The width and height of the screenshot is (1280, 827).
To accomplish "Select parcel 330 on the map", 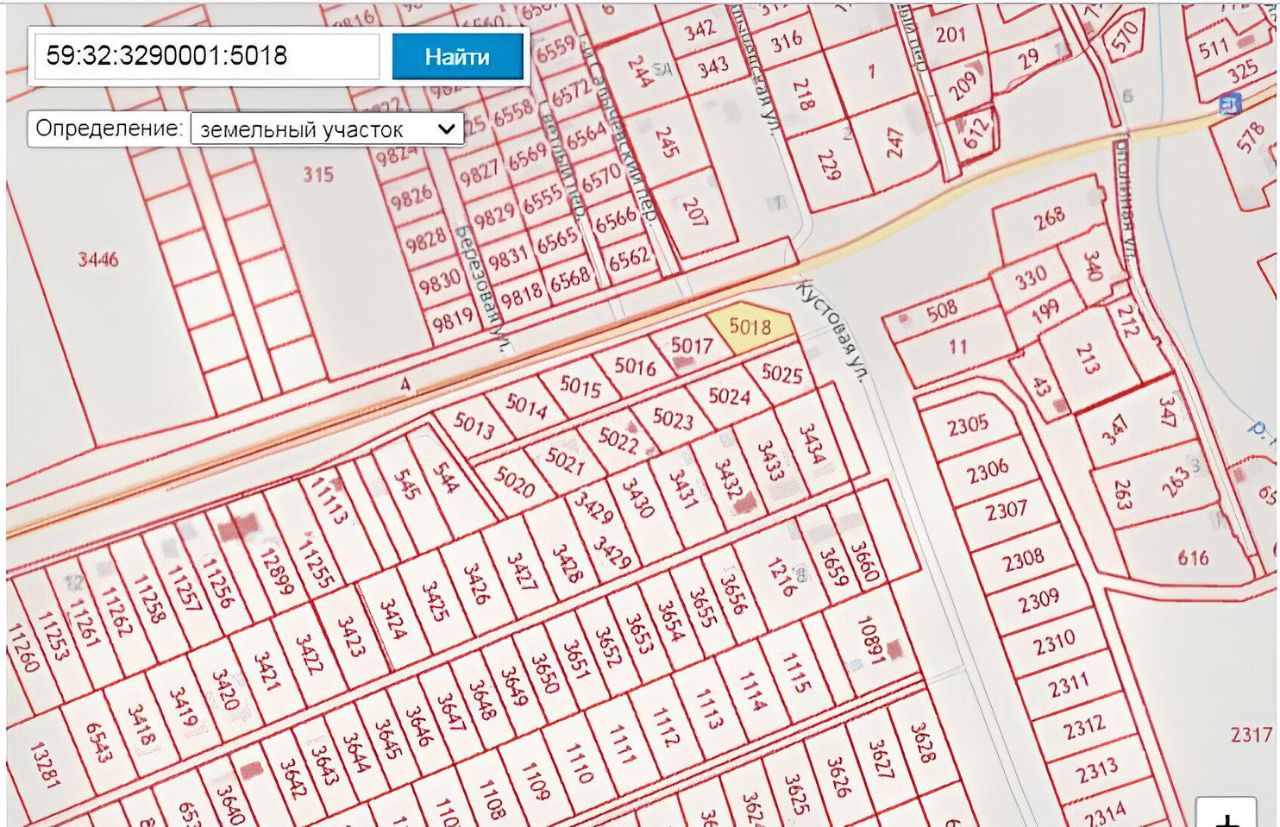I will (x=1030, y=277).
